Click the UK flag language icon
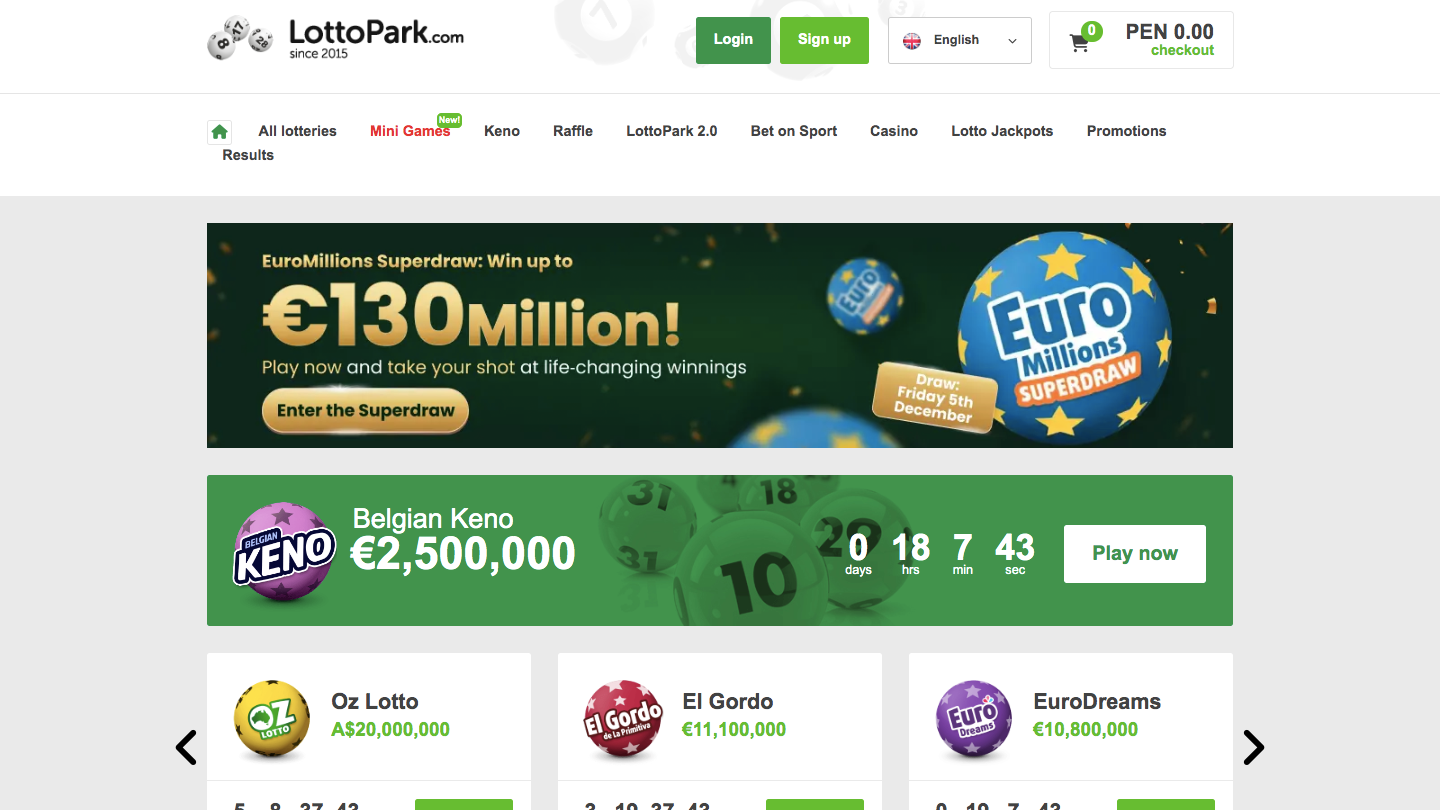 (912, 41)
